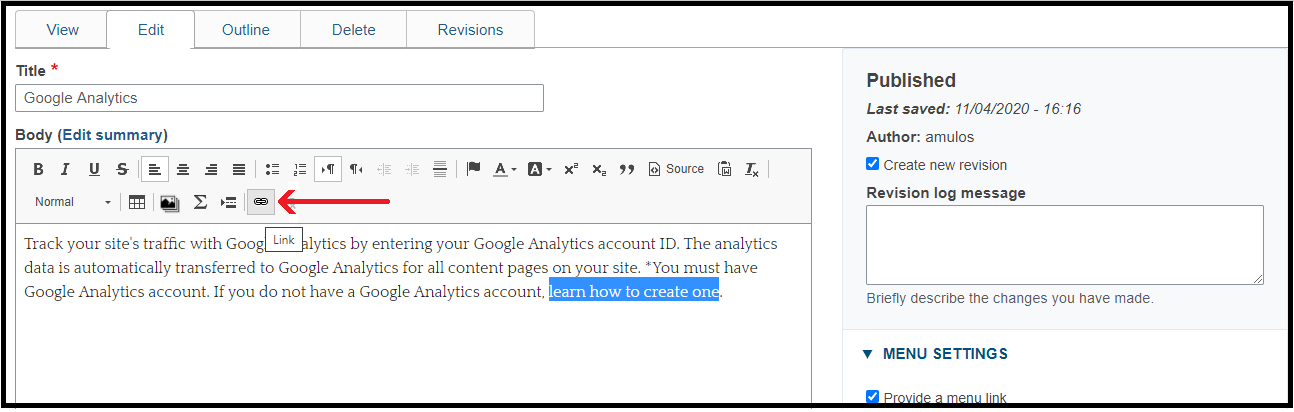This screenshot has height=412, width=1294.
Task: Click the flag language icon
Action: tap(474, 169)
